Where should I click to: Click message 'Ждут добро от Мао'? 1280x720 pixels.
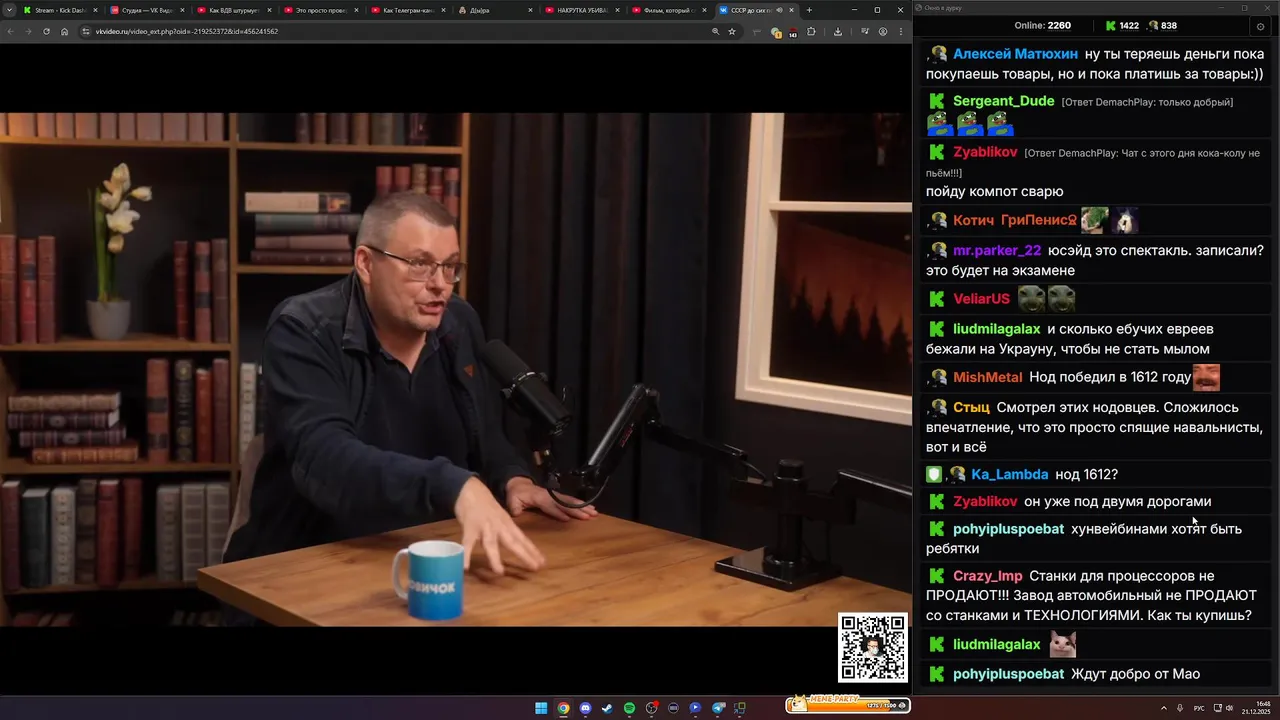pos(1135,674)
